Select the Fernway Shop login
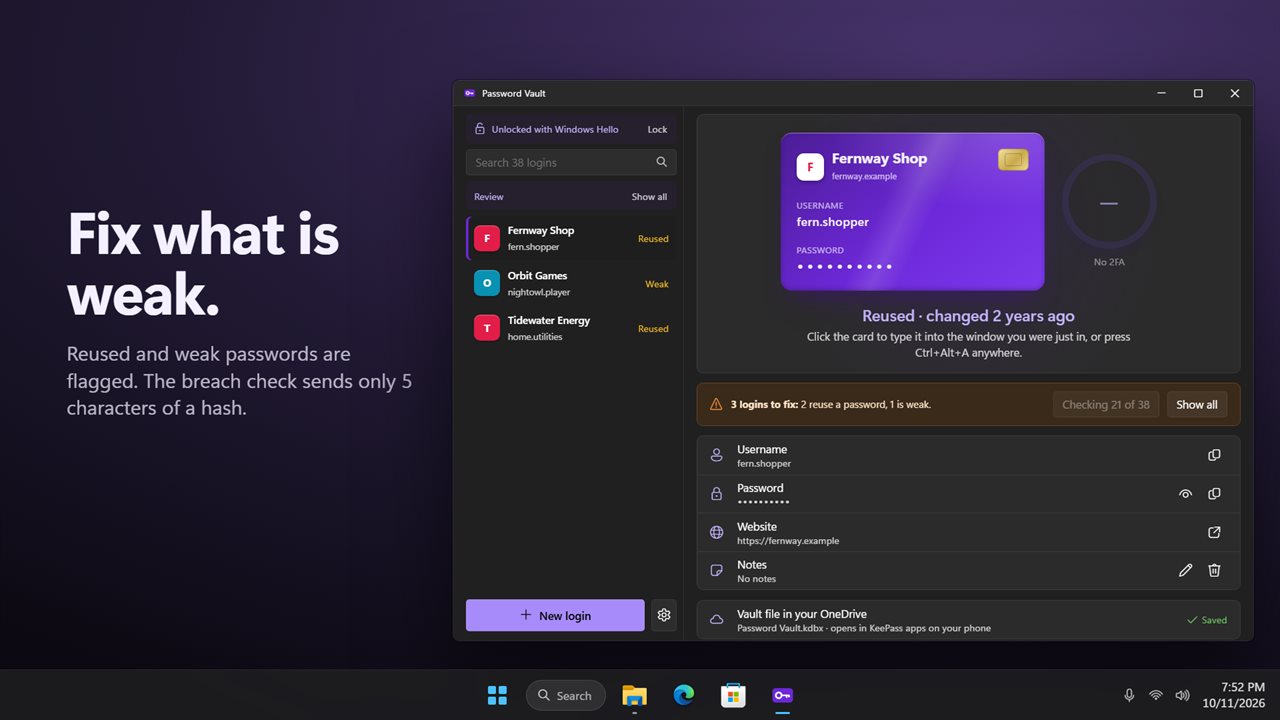Viewport: 1280px width, 720px height. tap(571, 238)
